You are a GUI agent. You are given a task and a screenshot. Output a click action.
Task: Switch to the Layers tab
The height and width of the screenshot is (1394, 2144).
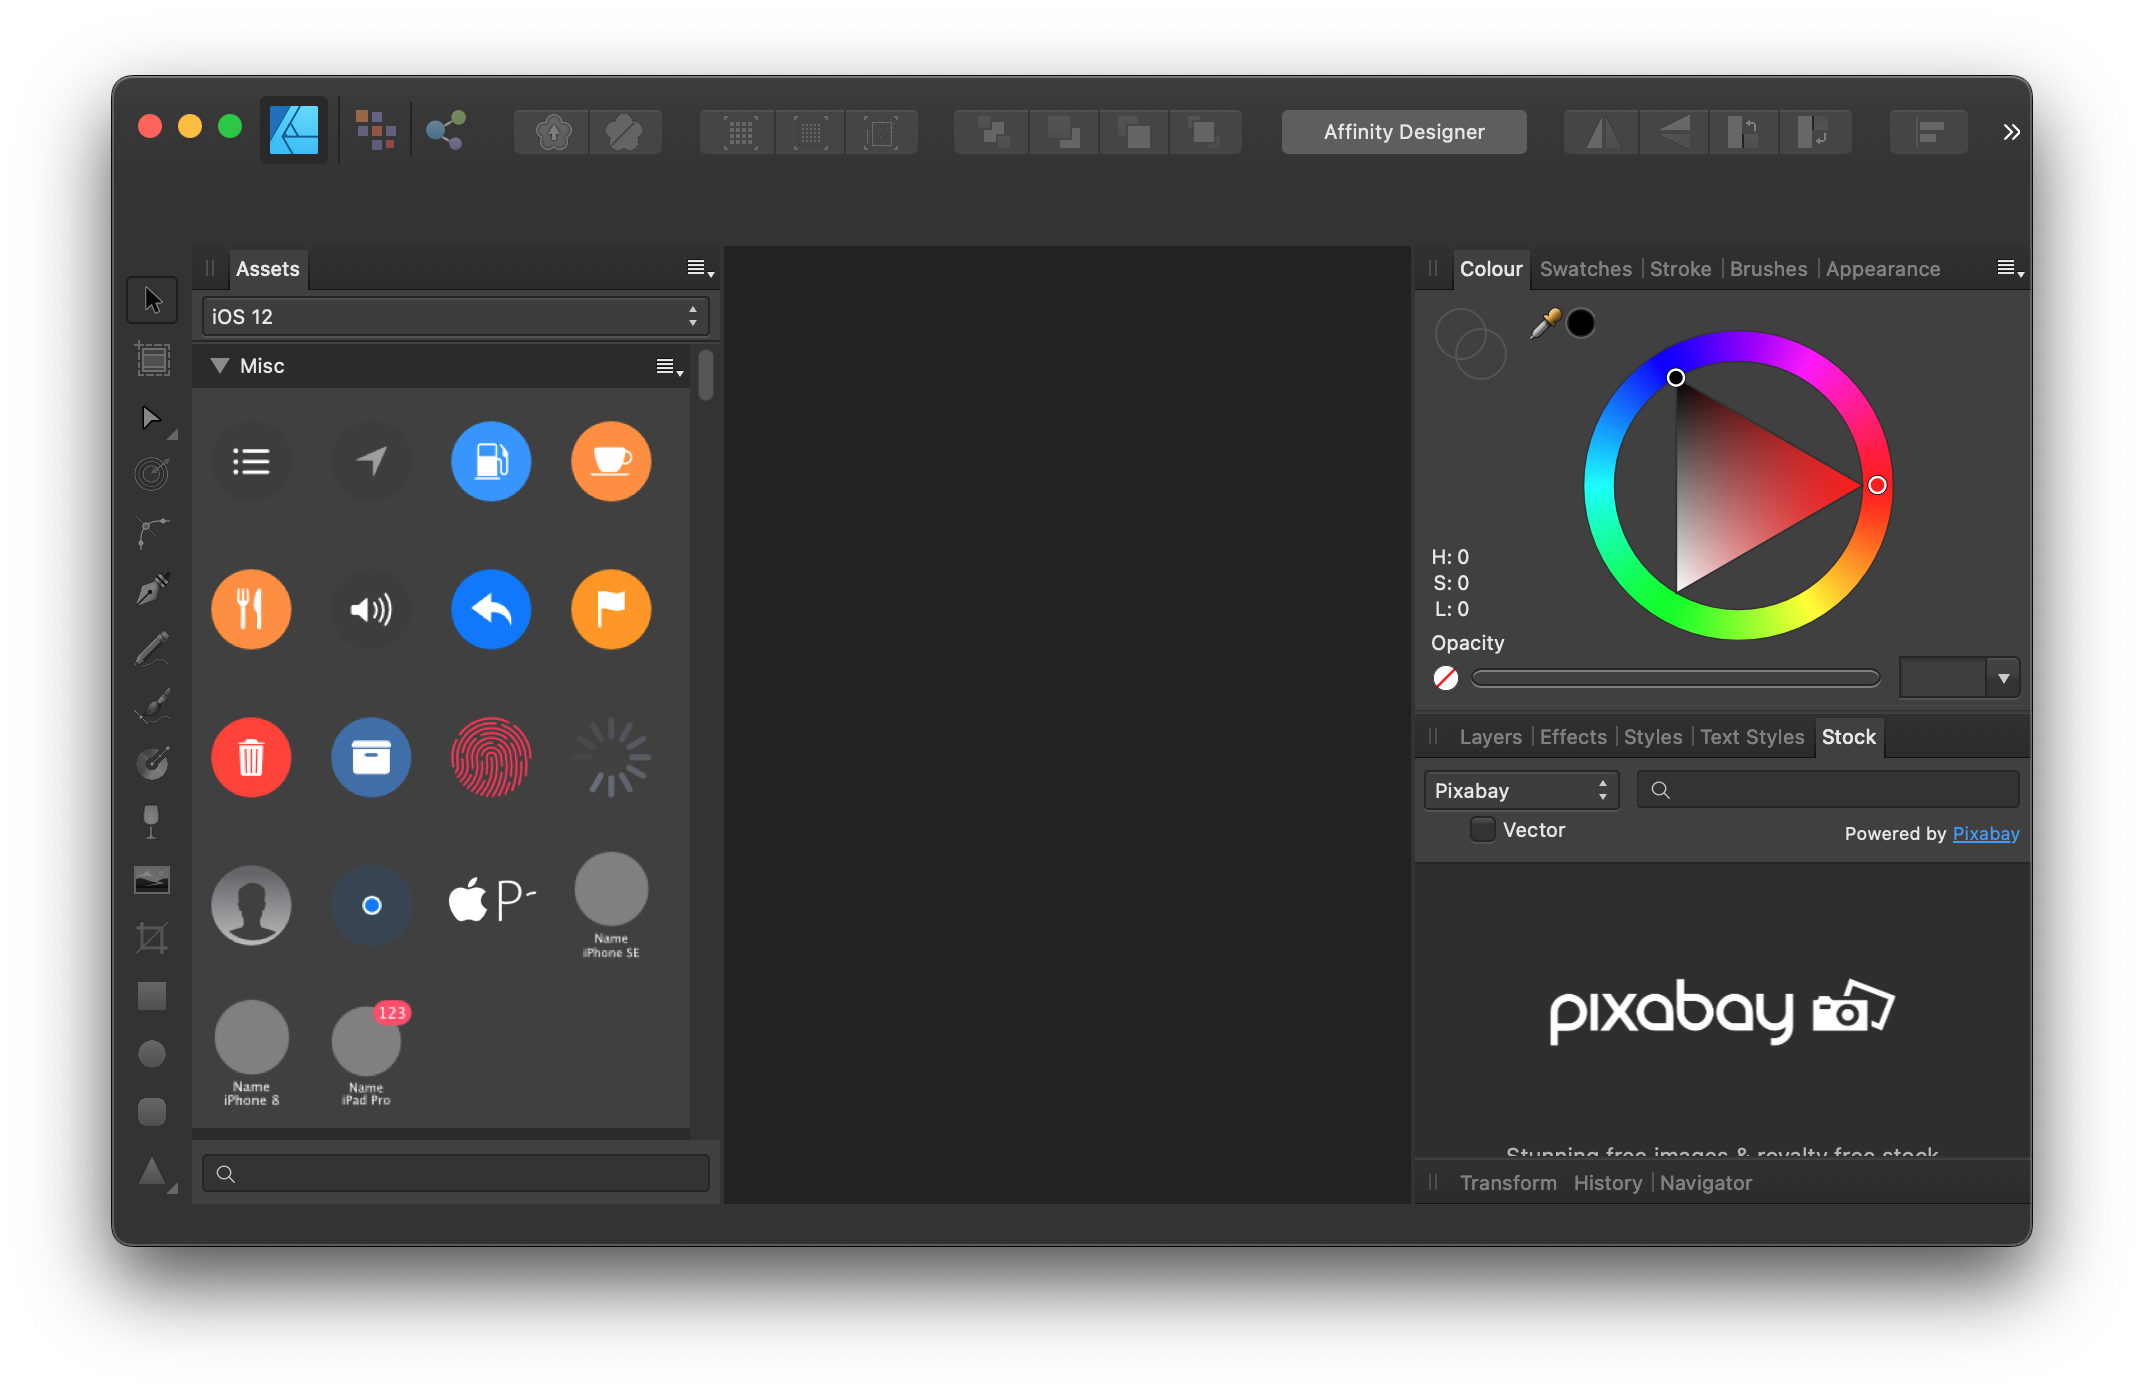1490,737
